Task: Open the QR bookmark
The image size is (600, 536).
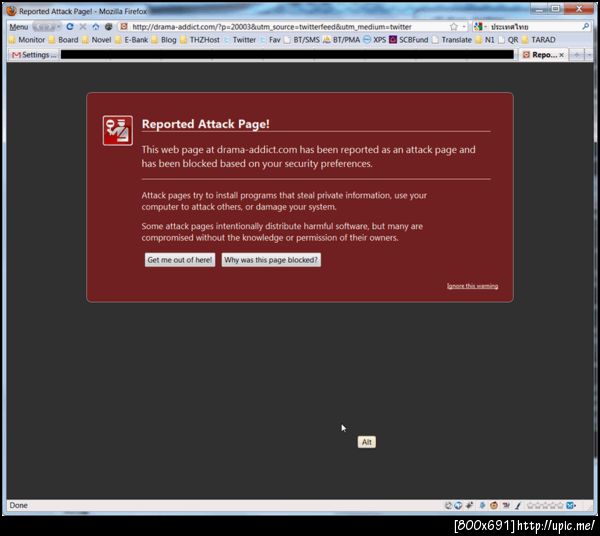Action: point(508,39)
